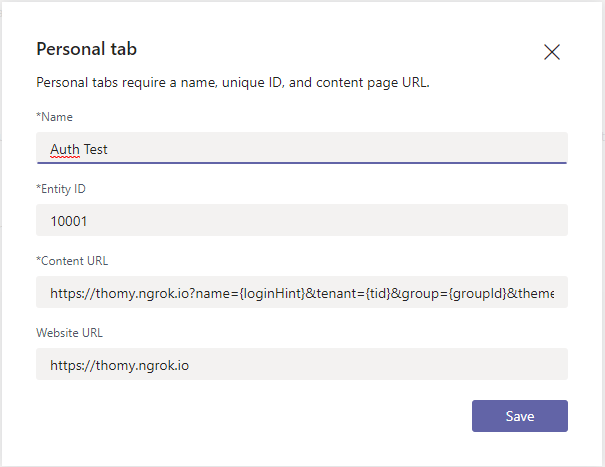Click the description text about personal tab requirements
Screen dimensions: 605x467
pyautogui.click(x=233, y=83)
